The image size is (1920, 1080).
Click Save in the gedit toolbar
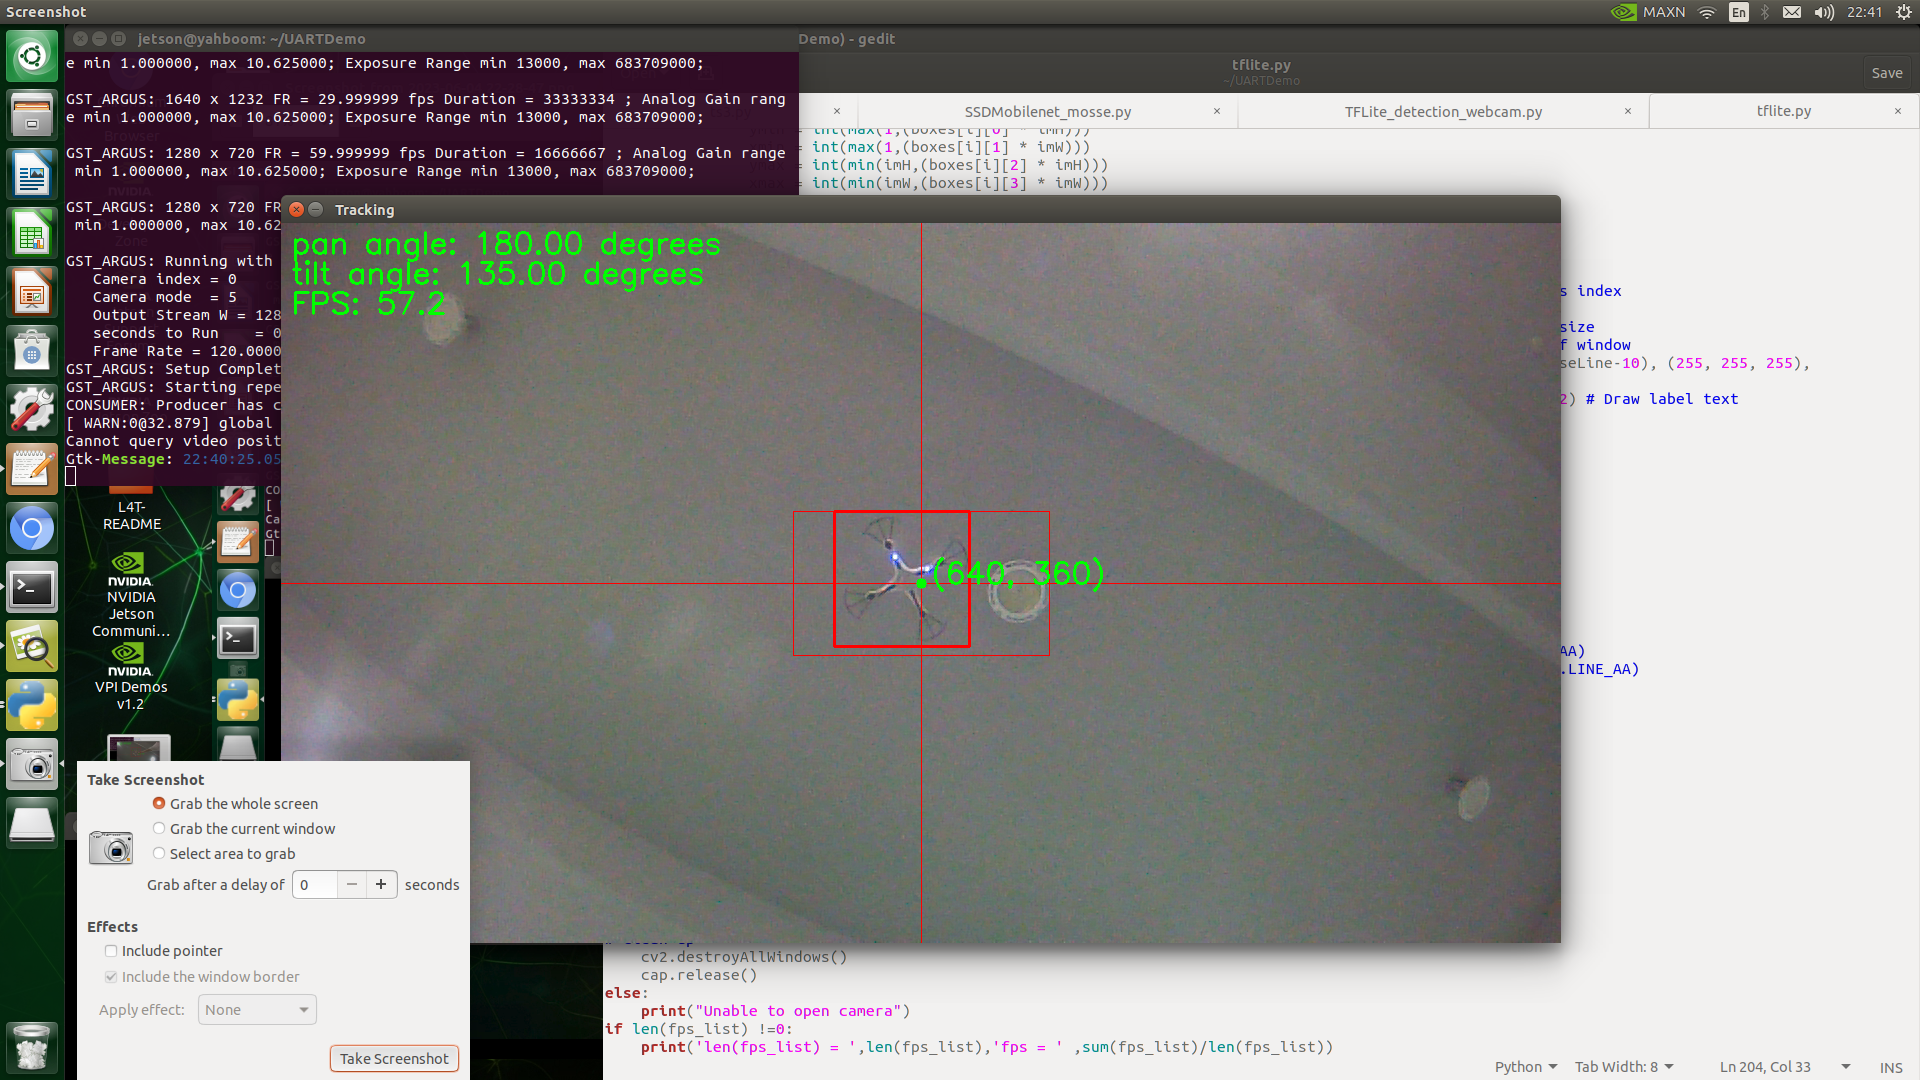1886,72
